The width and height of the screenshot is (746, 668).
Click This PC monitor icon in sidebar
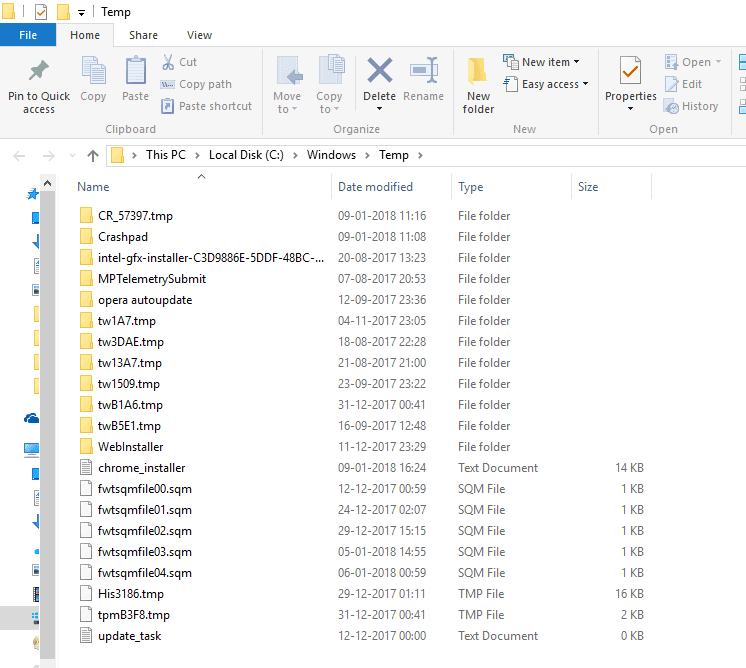[31, 449]
